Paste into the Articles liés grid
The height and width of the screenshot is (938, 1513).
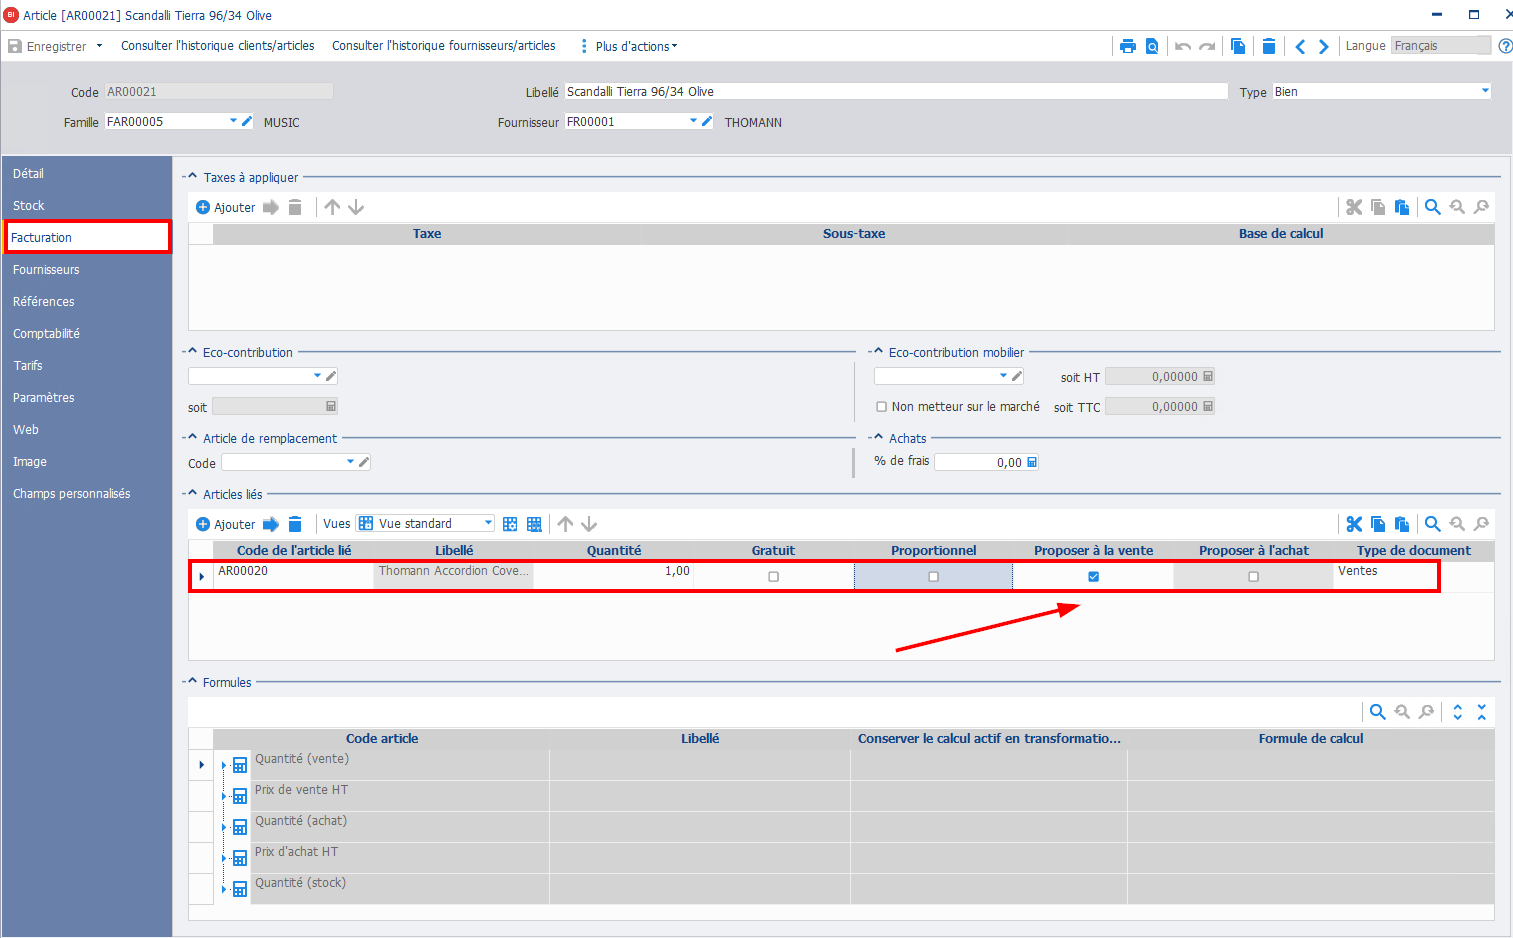click(1402, 524)
